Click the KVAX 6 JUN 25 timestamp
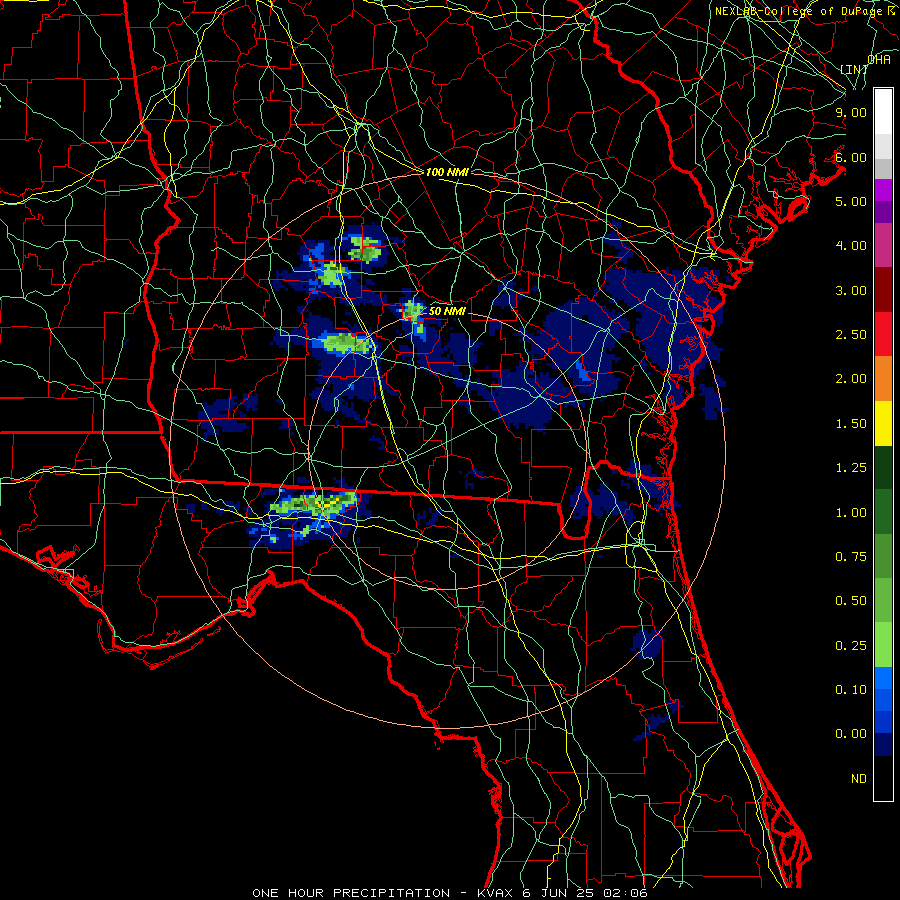 562,893
